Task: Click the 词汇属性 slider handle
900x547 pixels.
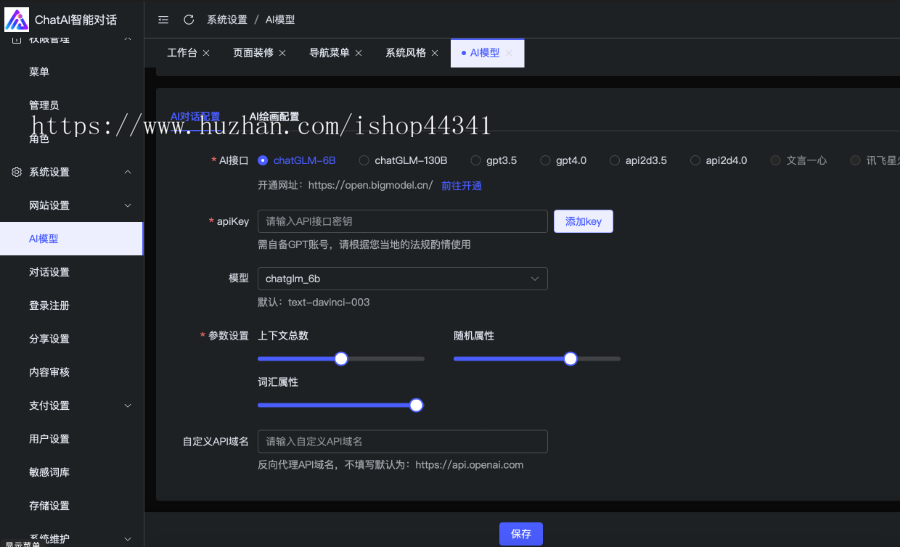Action: (x=416, y=405)
